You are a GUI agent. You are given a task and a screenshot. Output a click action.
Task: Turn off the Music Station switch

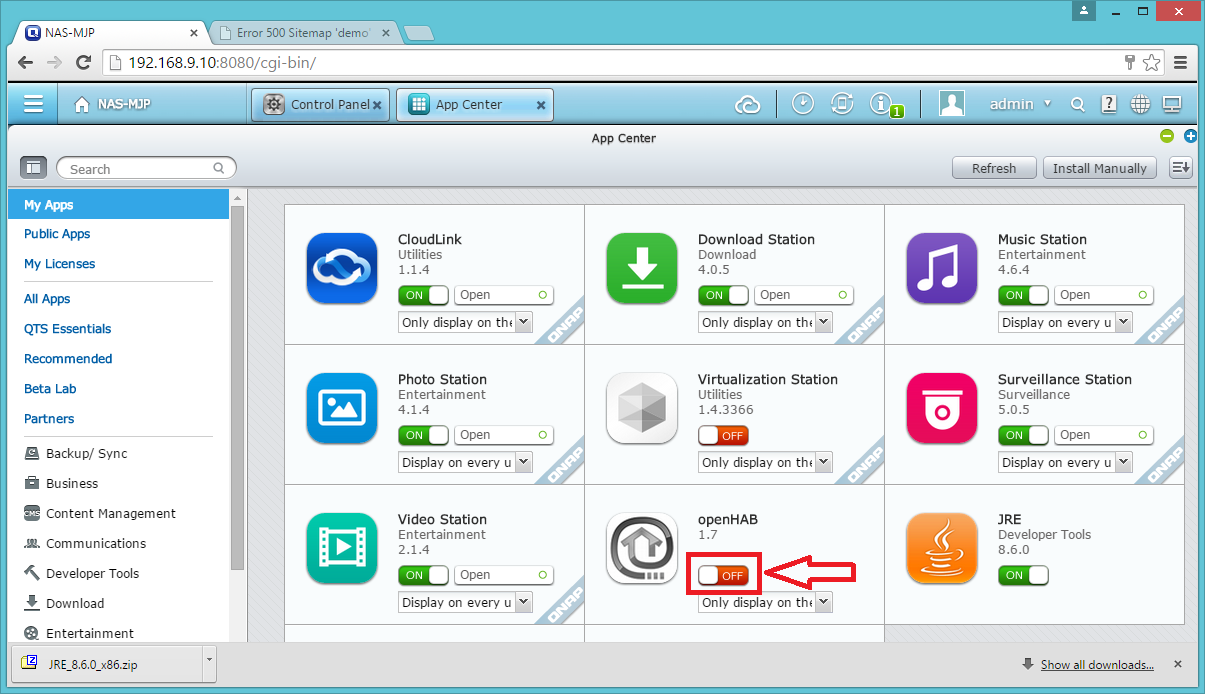pos(1023,295)
